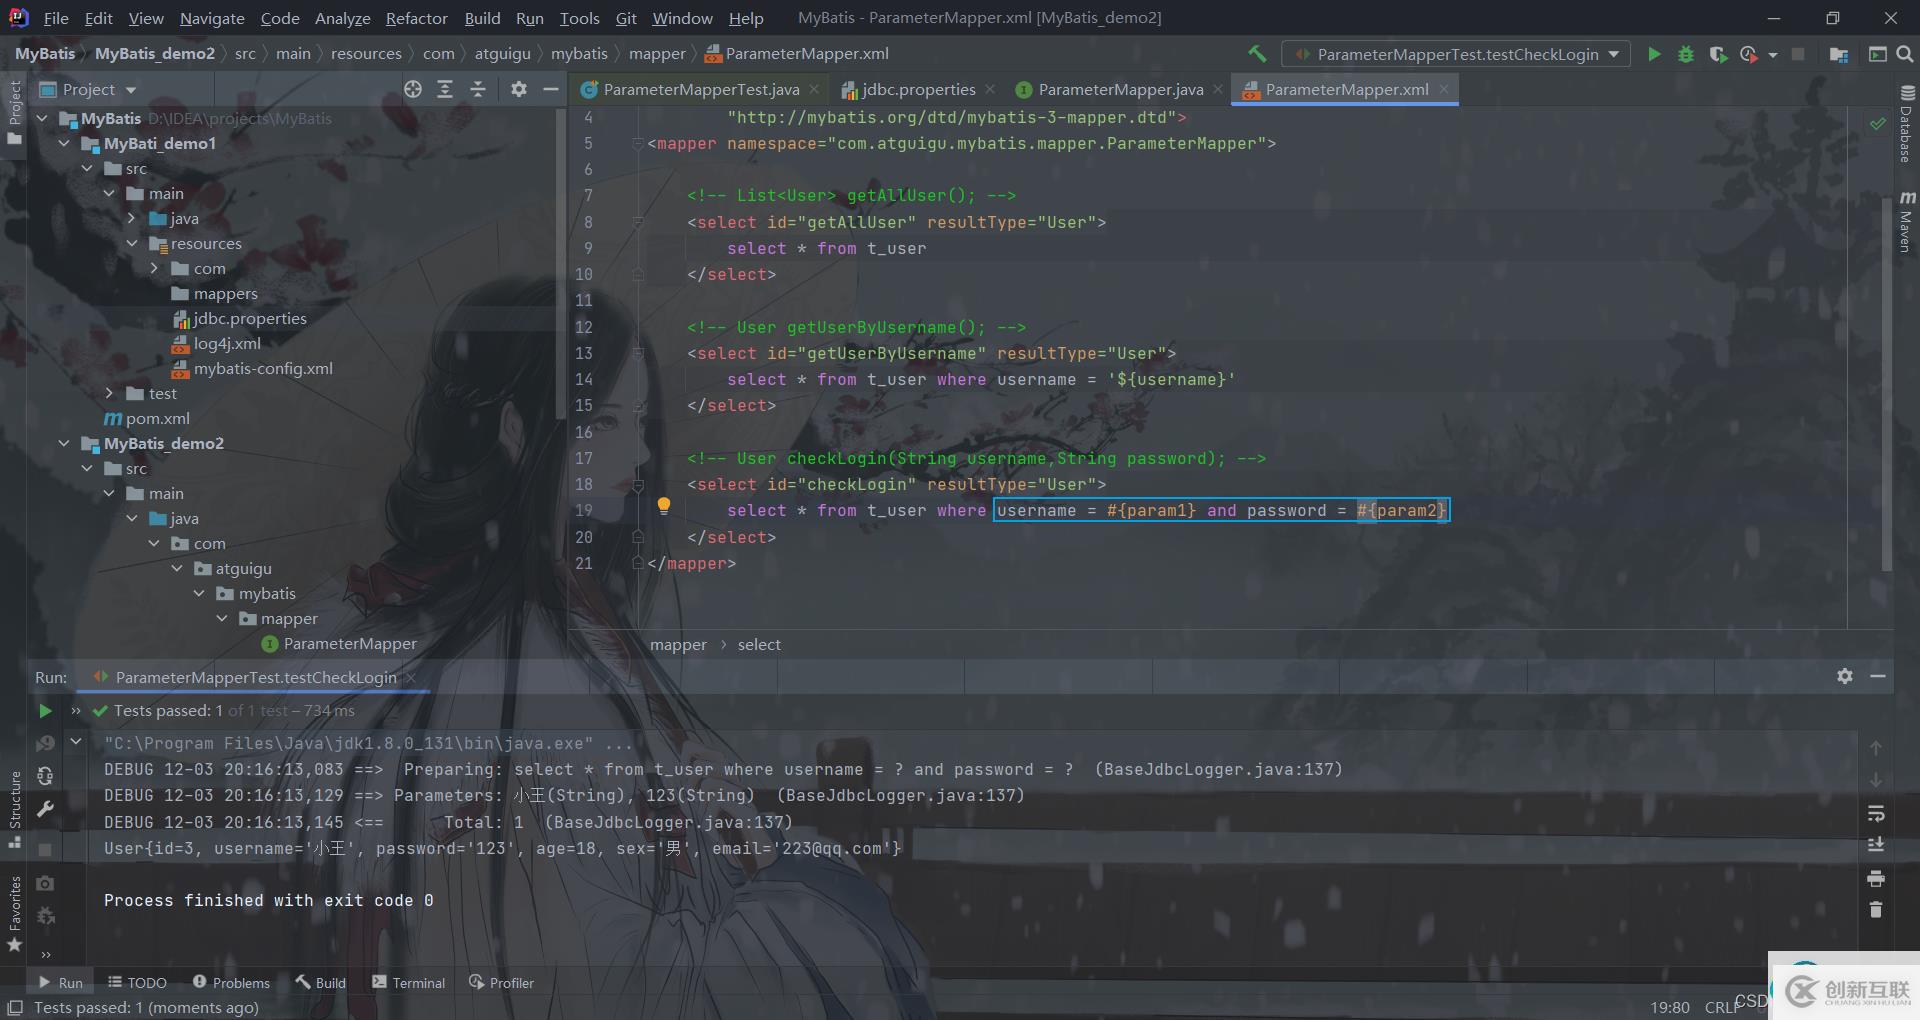This screenshot has height=1020, width=1920.
Task: Open Project Structure icon in toolbar
Action: [1838, 54]
